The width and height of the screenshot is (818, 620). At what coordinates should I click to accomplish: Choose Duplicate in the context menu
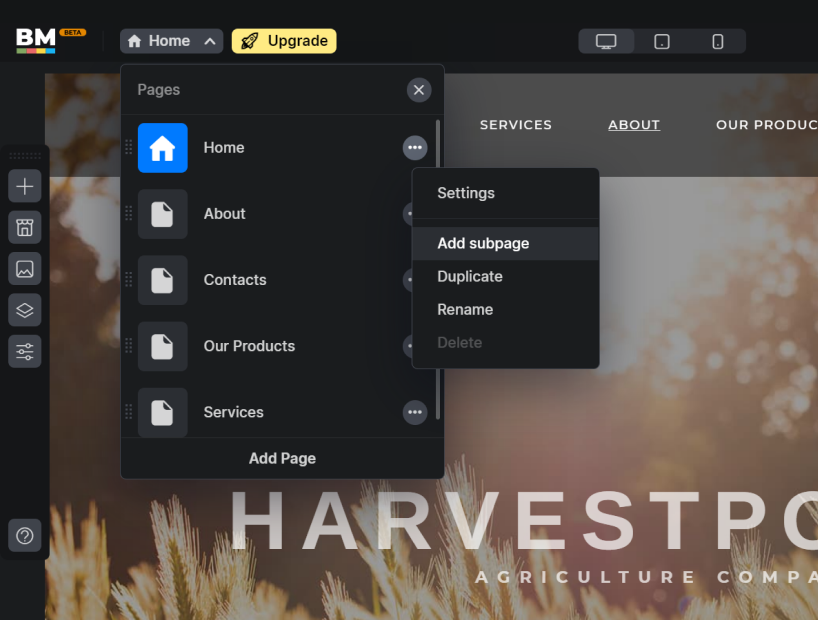(x=506, y=277)
